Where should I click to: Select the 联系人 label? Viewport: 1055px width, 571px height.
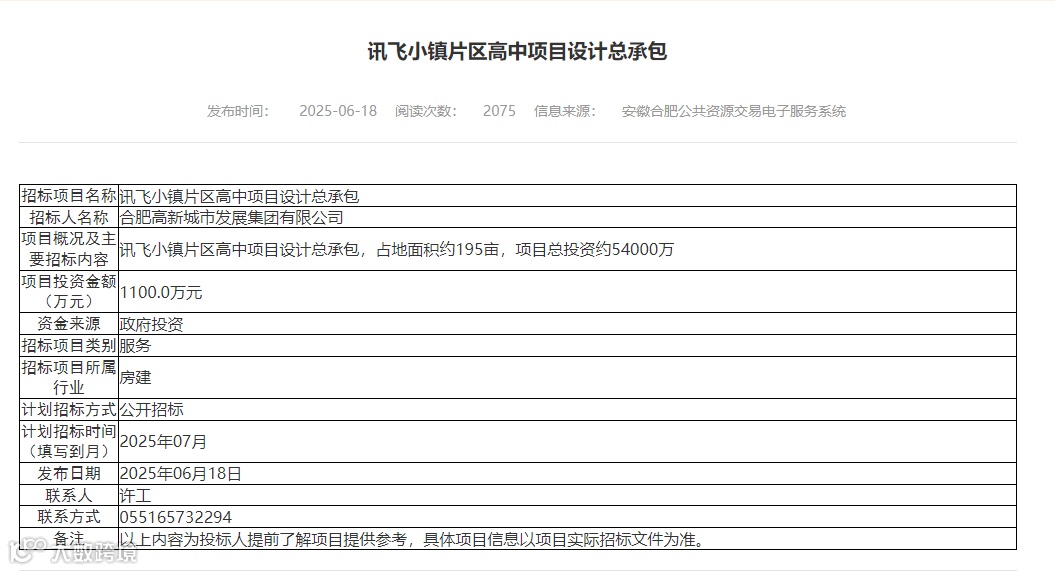click(x=69, y=495)
